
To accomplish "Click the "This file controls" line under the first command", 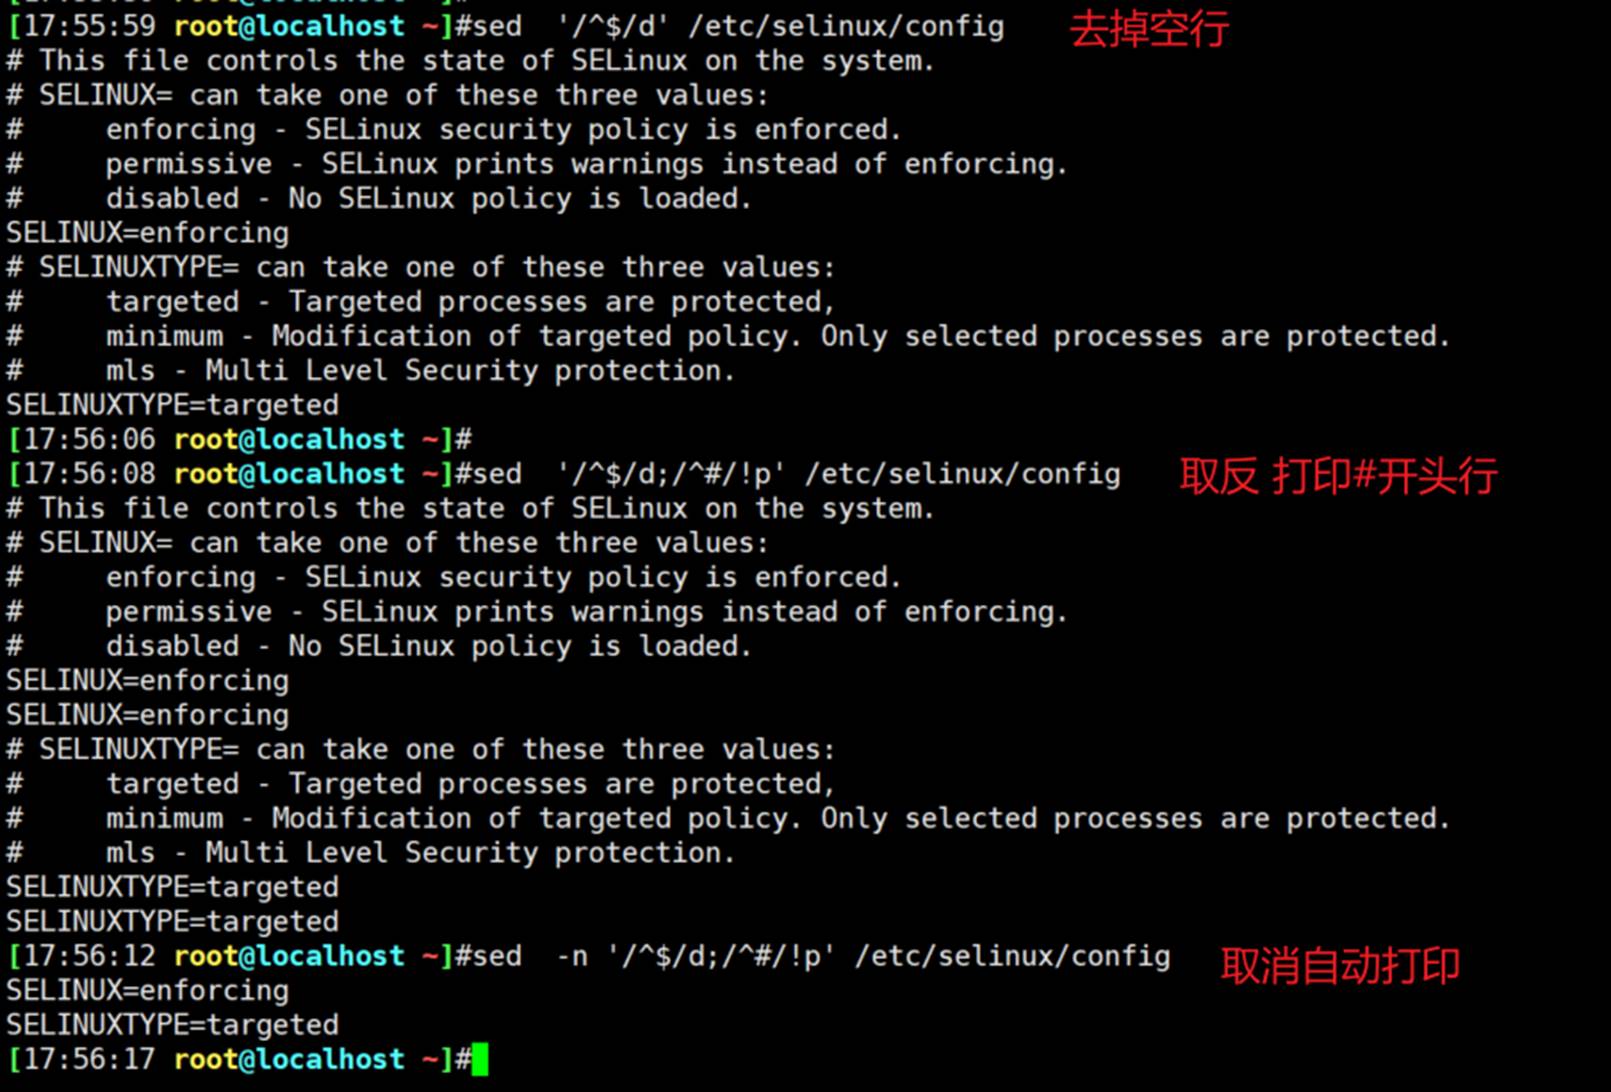I will [x=470, y=61].
